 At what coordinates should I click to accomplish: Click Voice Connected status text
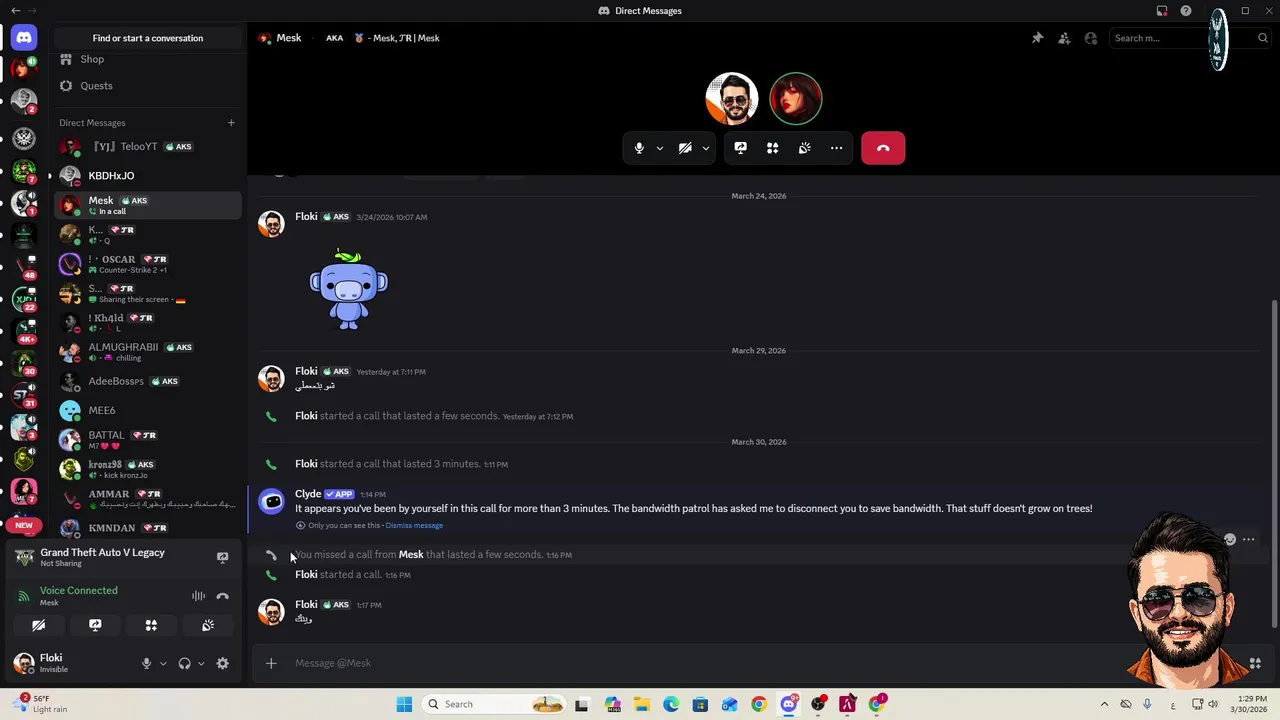click(x=78, y=590)
